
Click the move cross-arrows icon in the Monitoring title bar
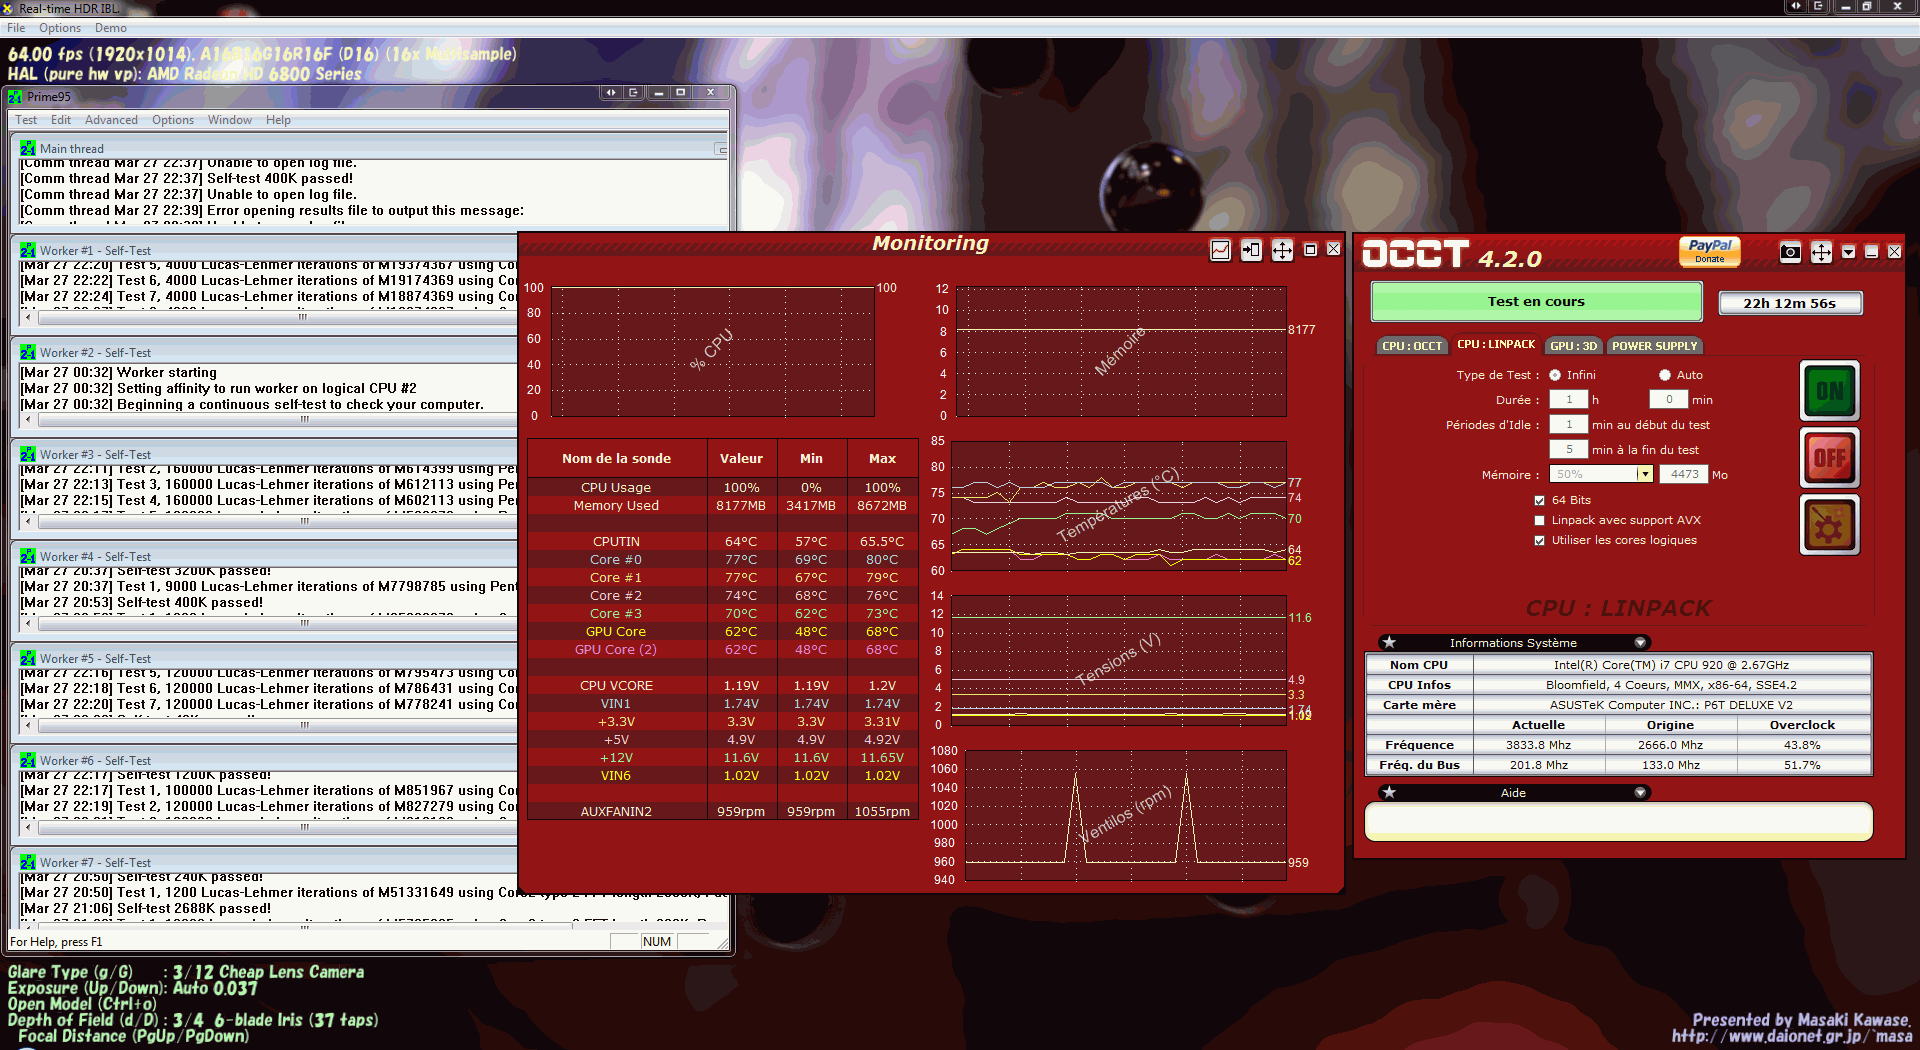tap(1282, 250)
